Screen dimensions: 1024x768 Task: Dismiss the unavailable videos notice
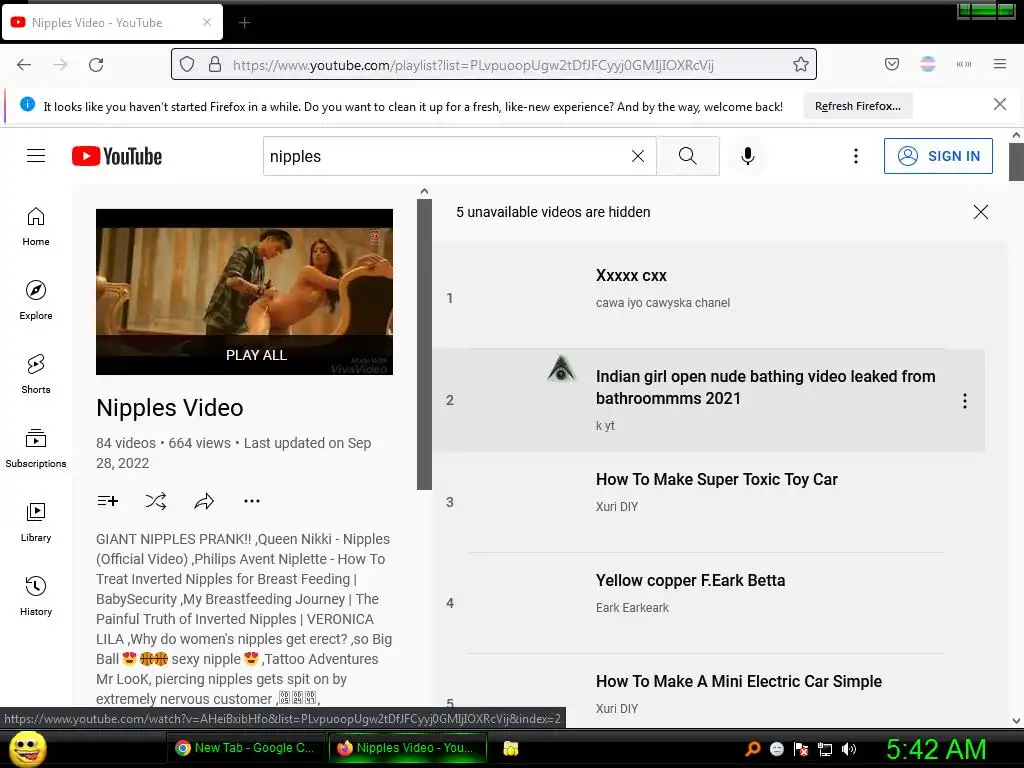[x=980, y=212]
